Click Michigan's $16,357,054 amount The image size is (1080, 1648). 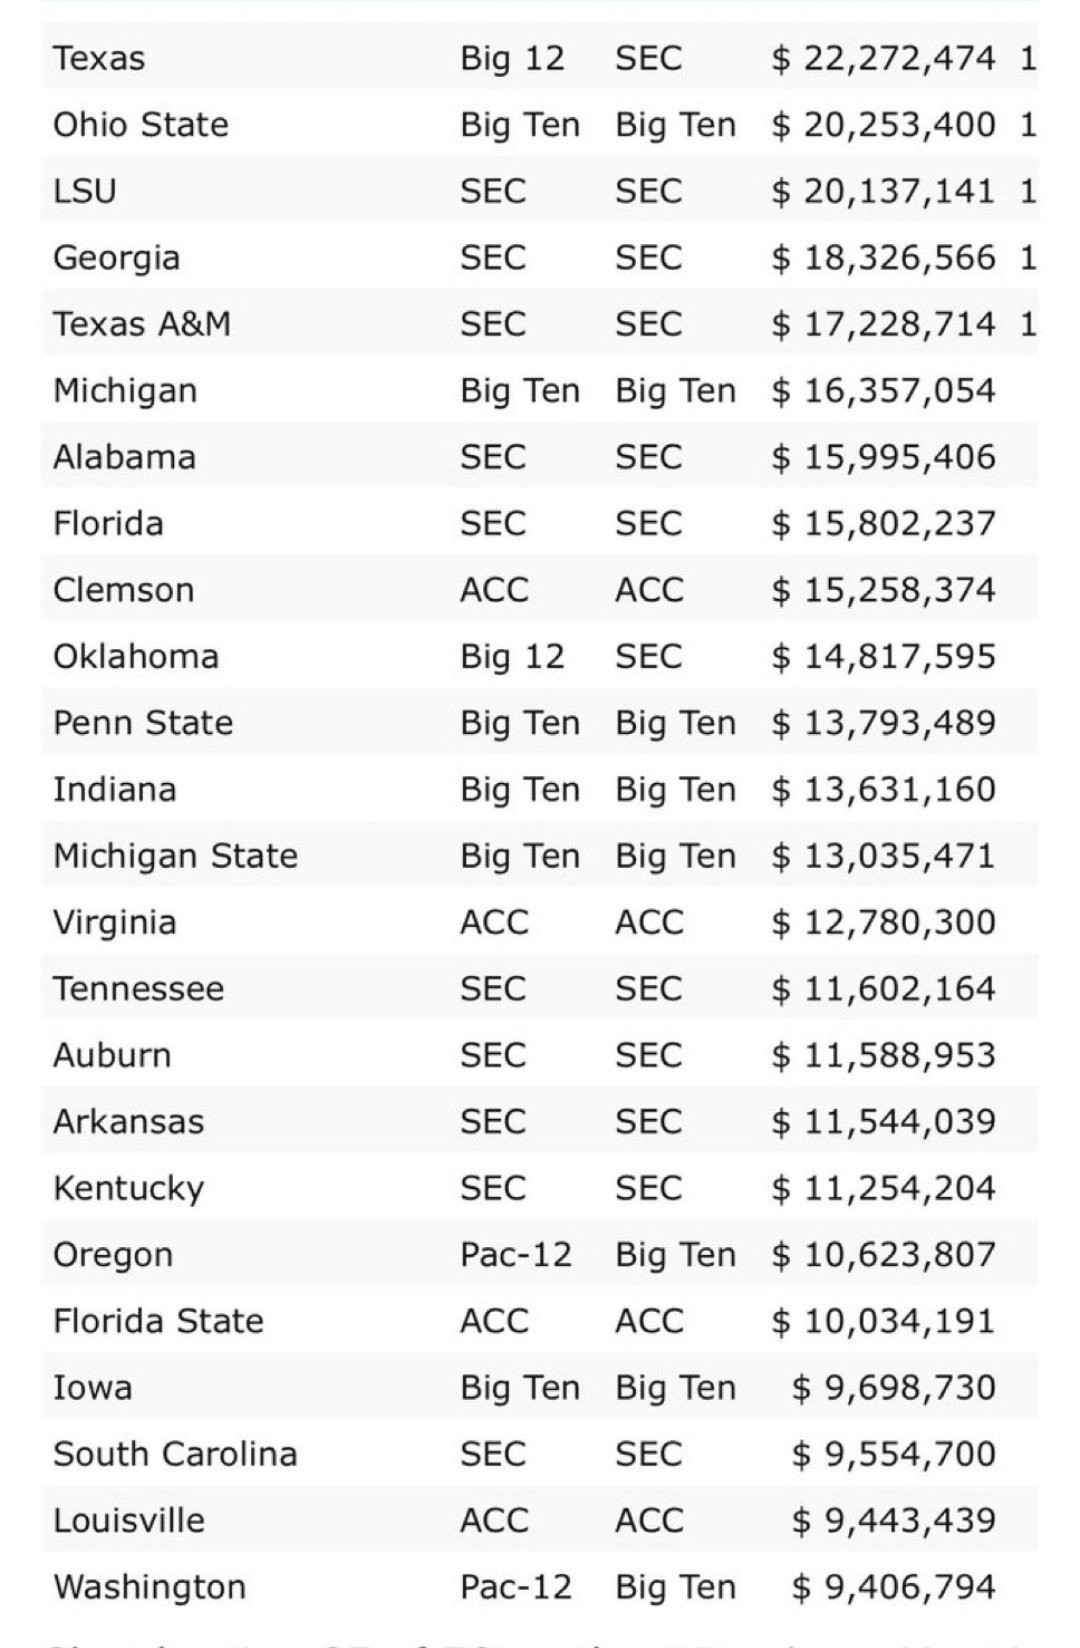[883, 391]
